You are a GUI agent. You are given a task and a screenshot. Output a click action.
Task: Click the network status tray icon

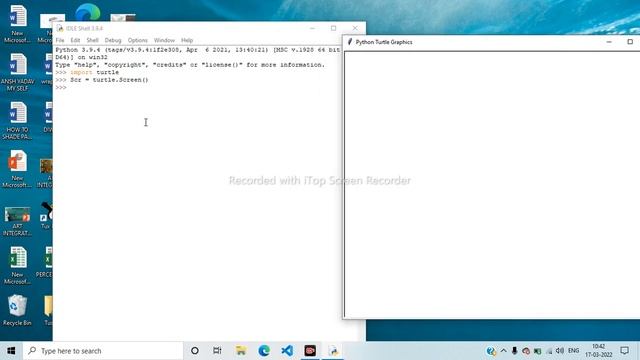[549, 351]
